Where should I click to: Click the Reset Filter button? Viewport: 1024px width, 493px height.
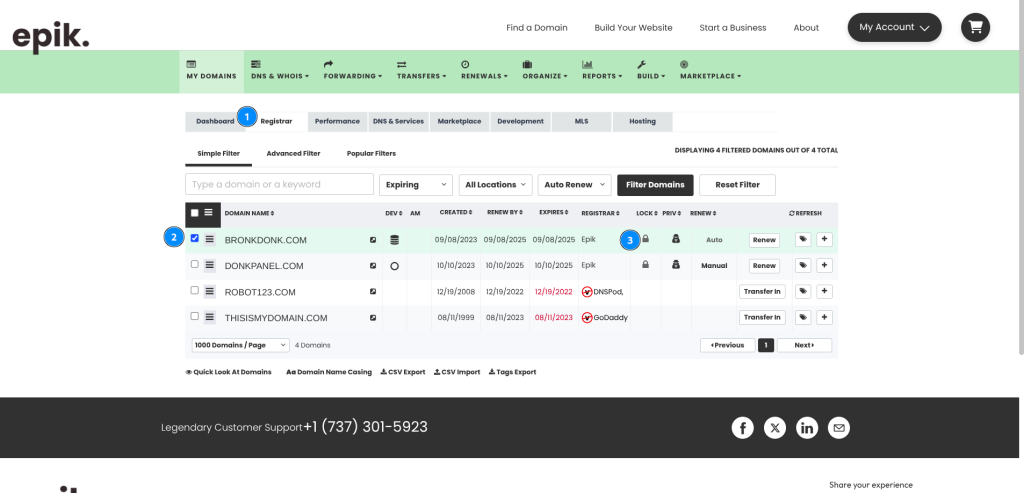pos(737,185)
